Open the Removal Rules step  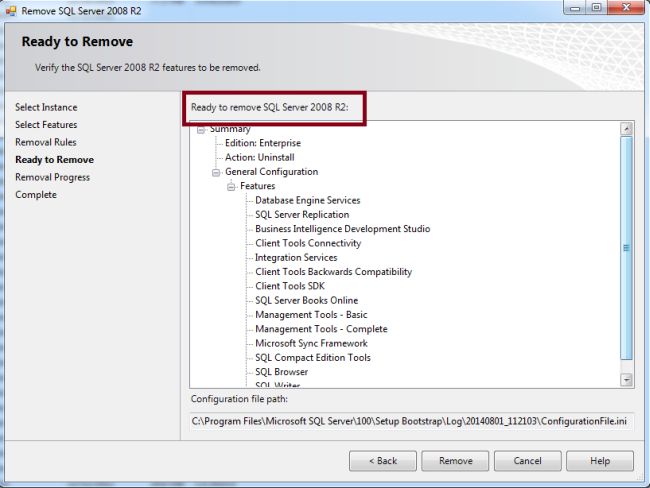46,142
